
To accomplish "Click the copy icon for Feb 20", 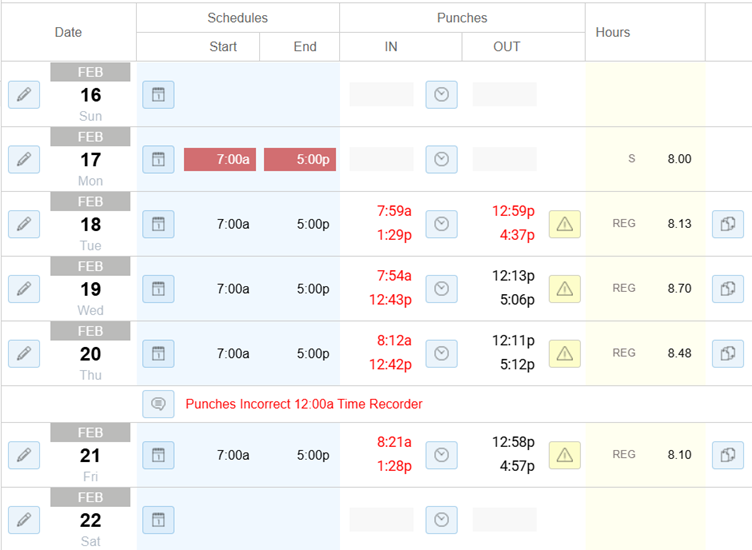I will 728,353.
